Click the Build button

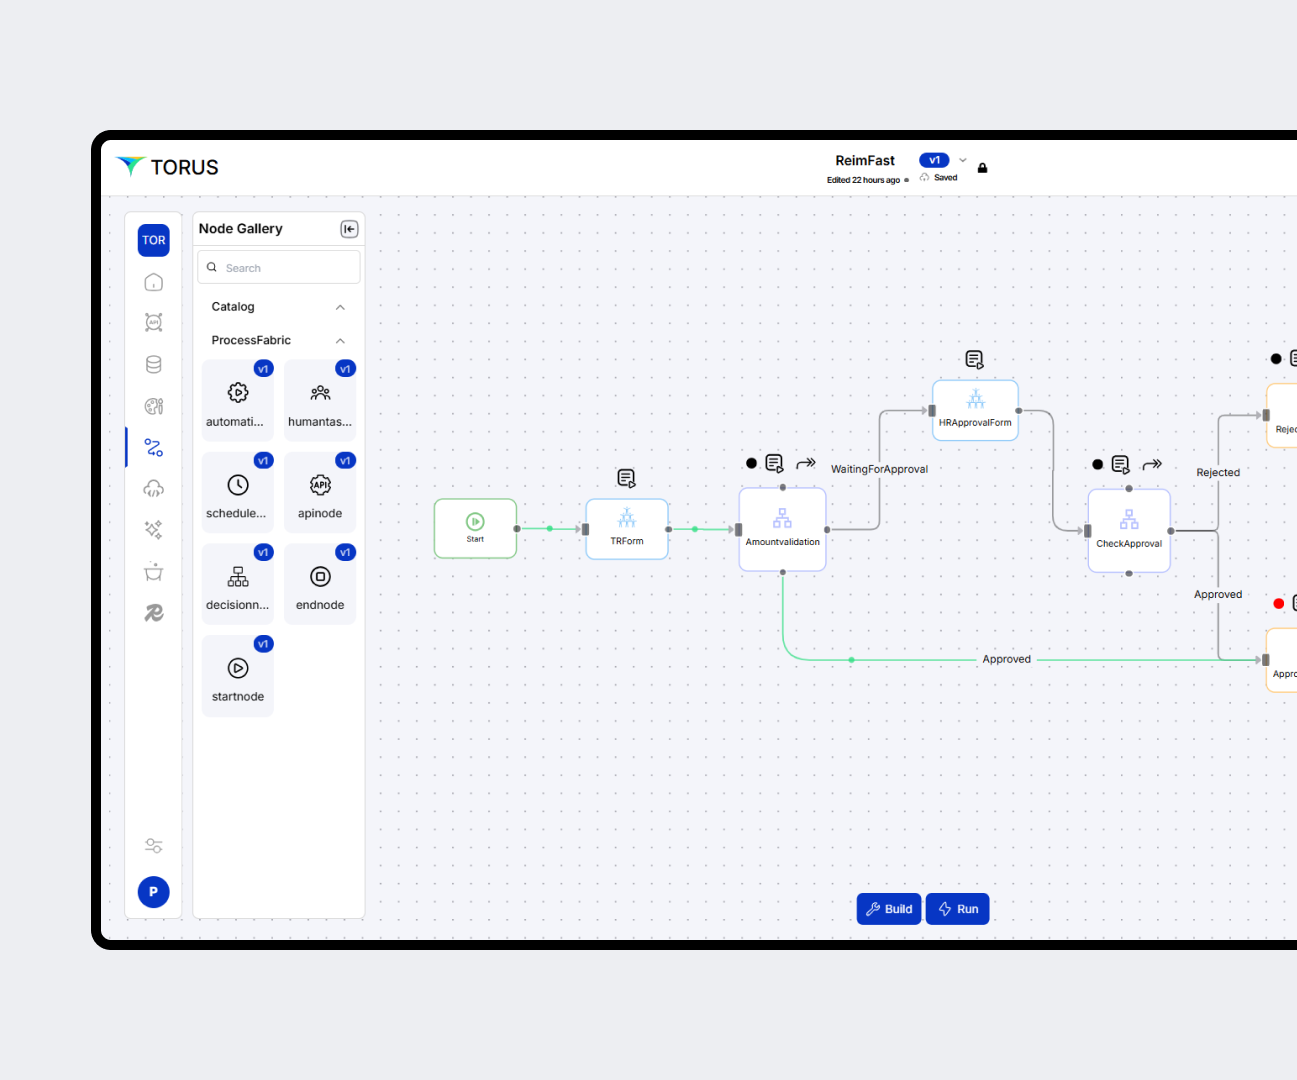[888, 909]
